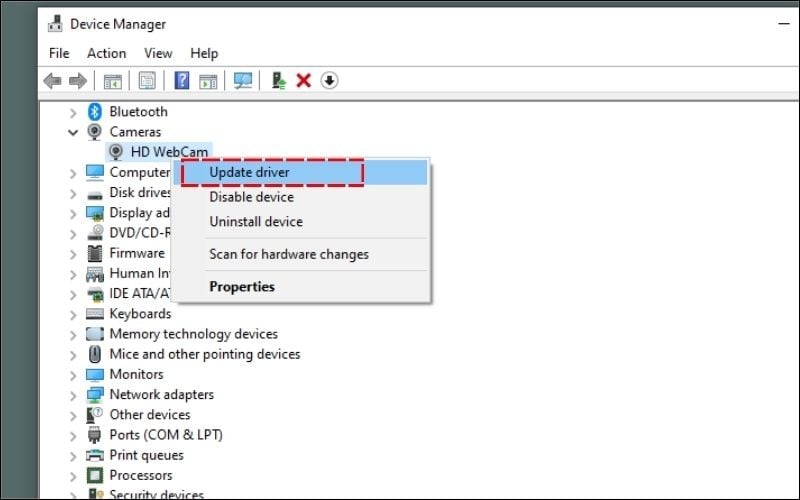Expand the Print queues chevron
Screen dimensions: 800x500
(73, 456)
